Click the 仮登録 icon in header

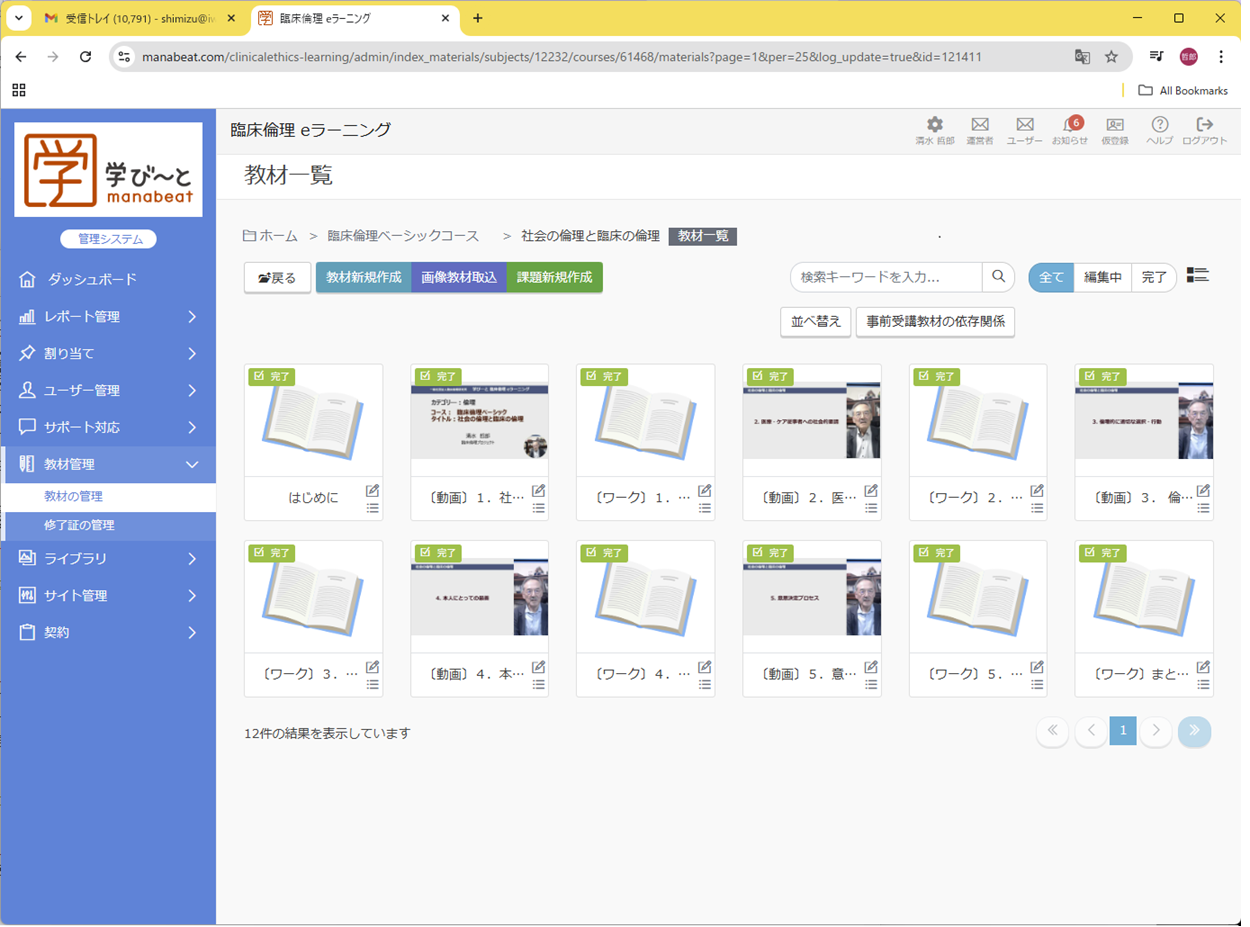(1114, 125)
